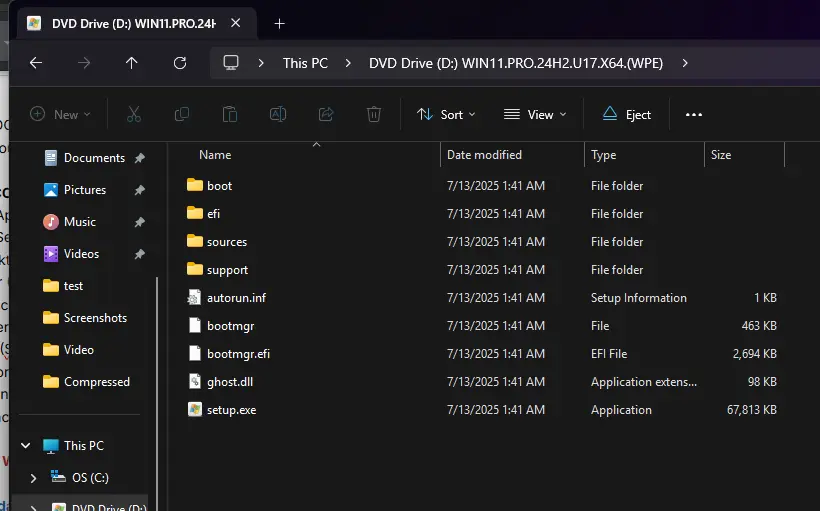Navigate up one folder level

(131, 63)
